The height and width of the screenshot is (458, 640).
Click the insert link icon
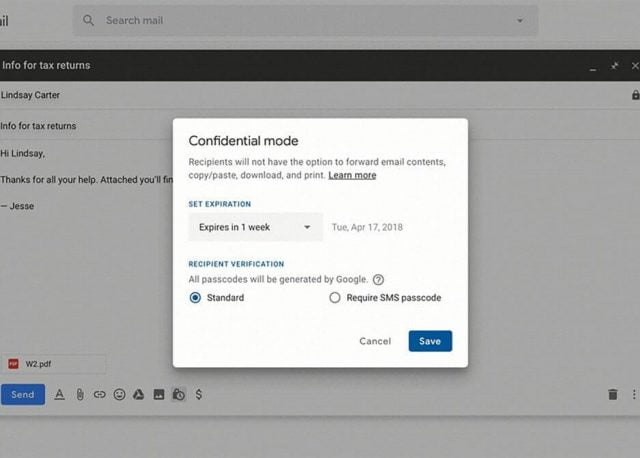click(100, 395)
